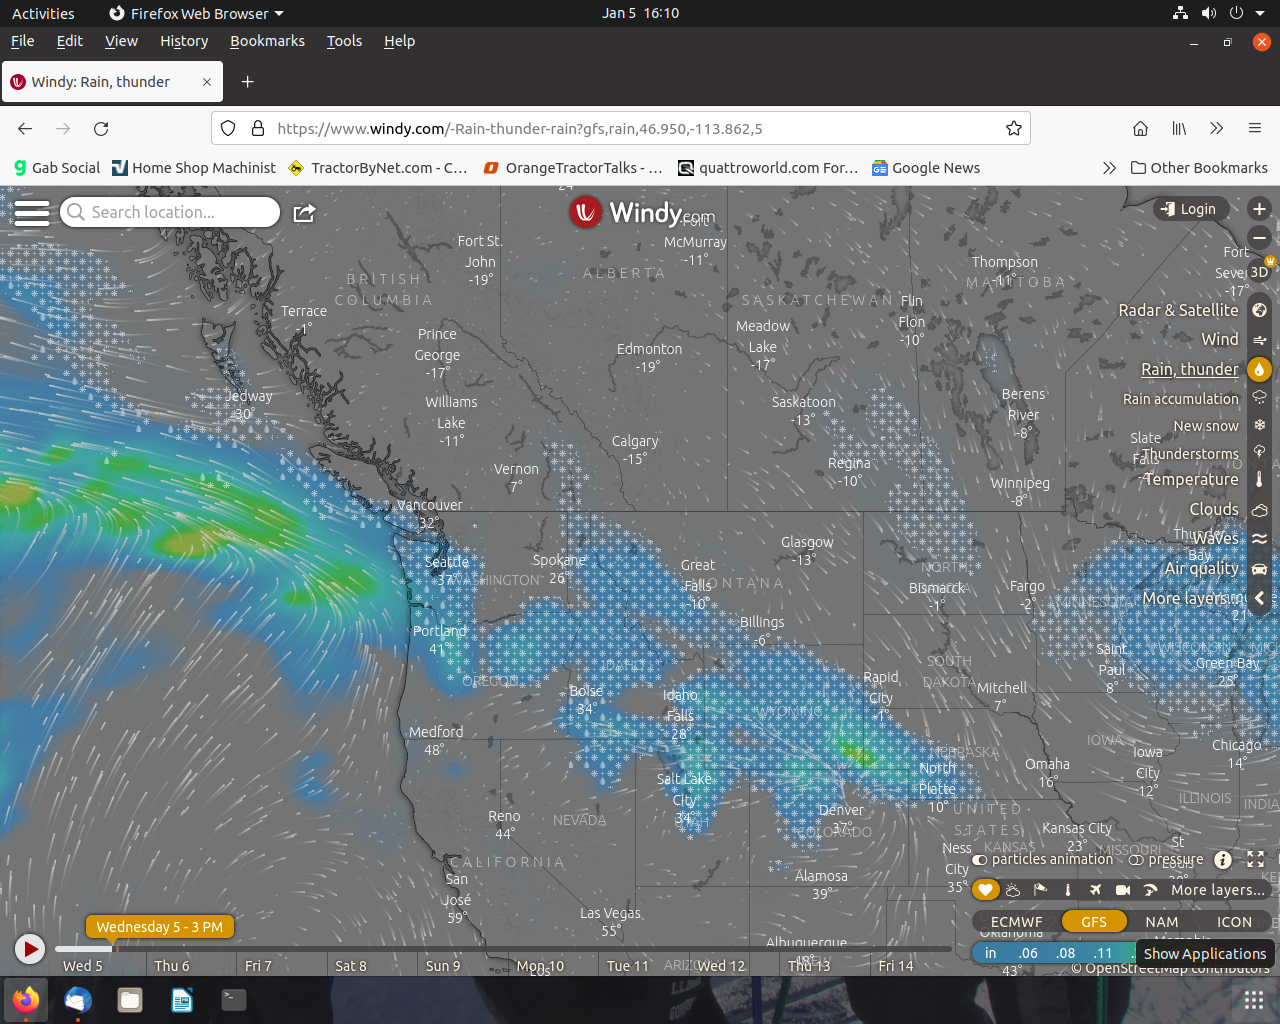Expand More layers chevron on right rail
Screen dimensions: 1280x1024
tap(1259, 598)
